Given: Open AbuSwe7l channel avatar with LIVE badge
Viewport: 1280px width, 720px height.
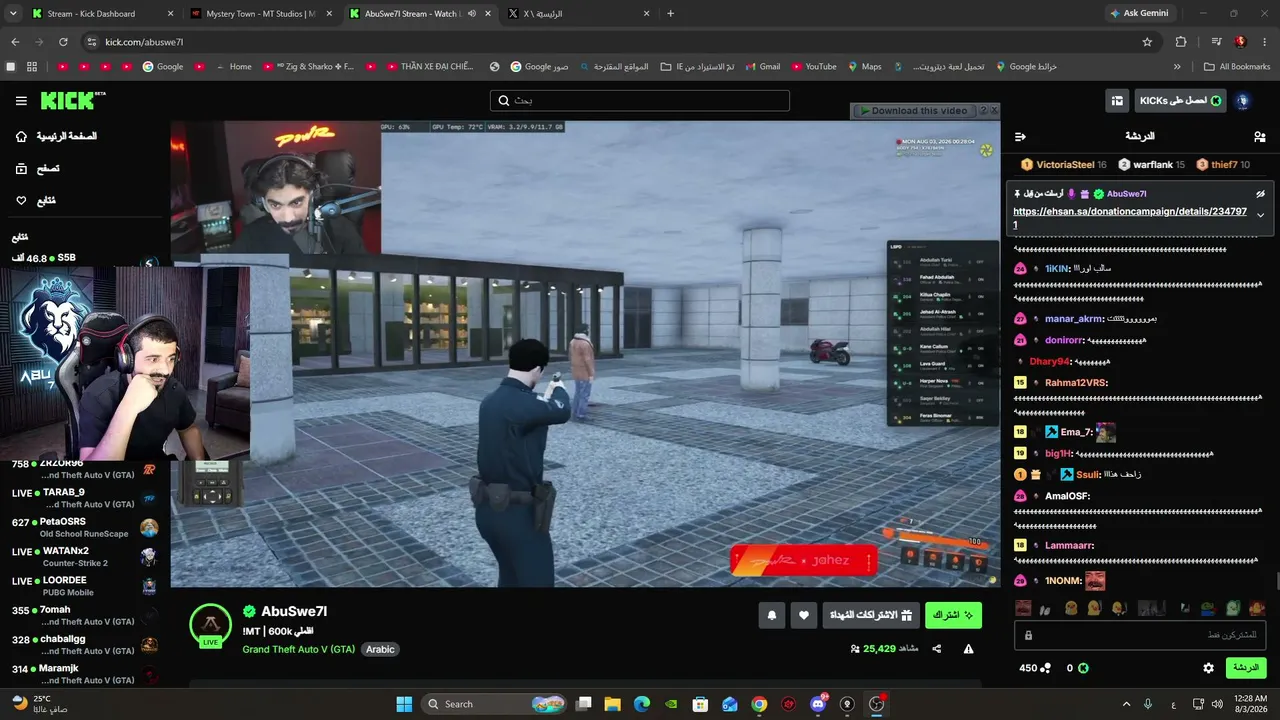Looking at the screenshot, I should [210, 626].
